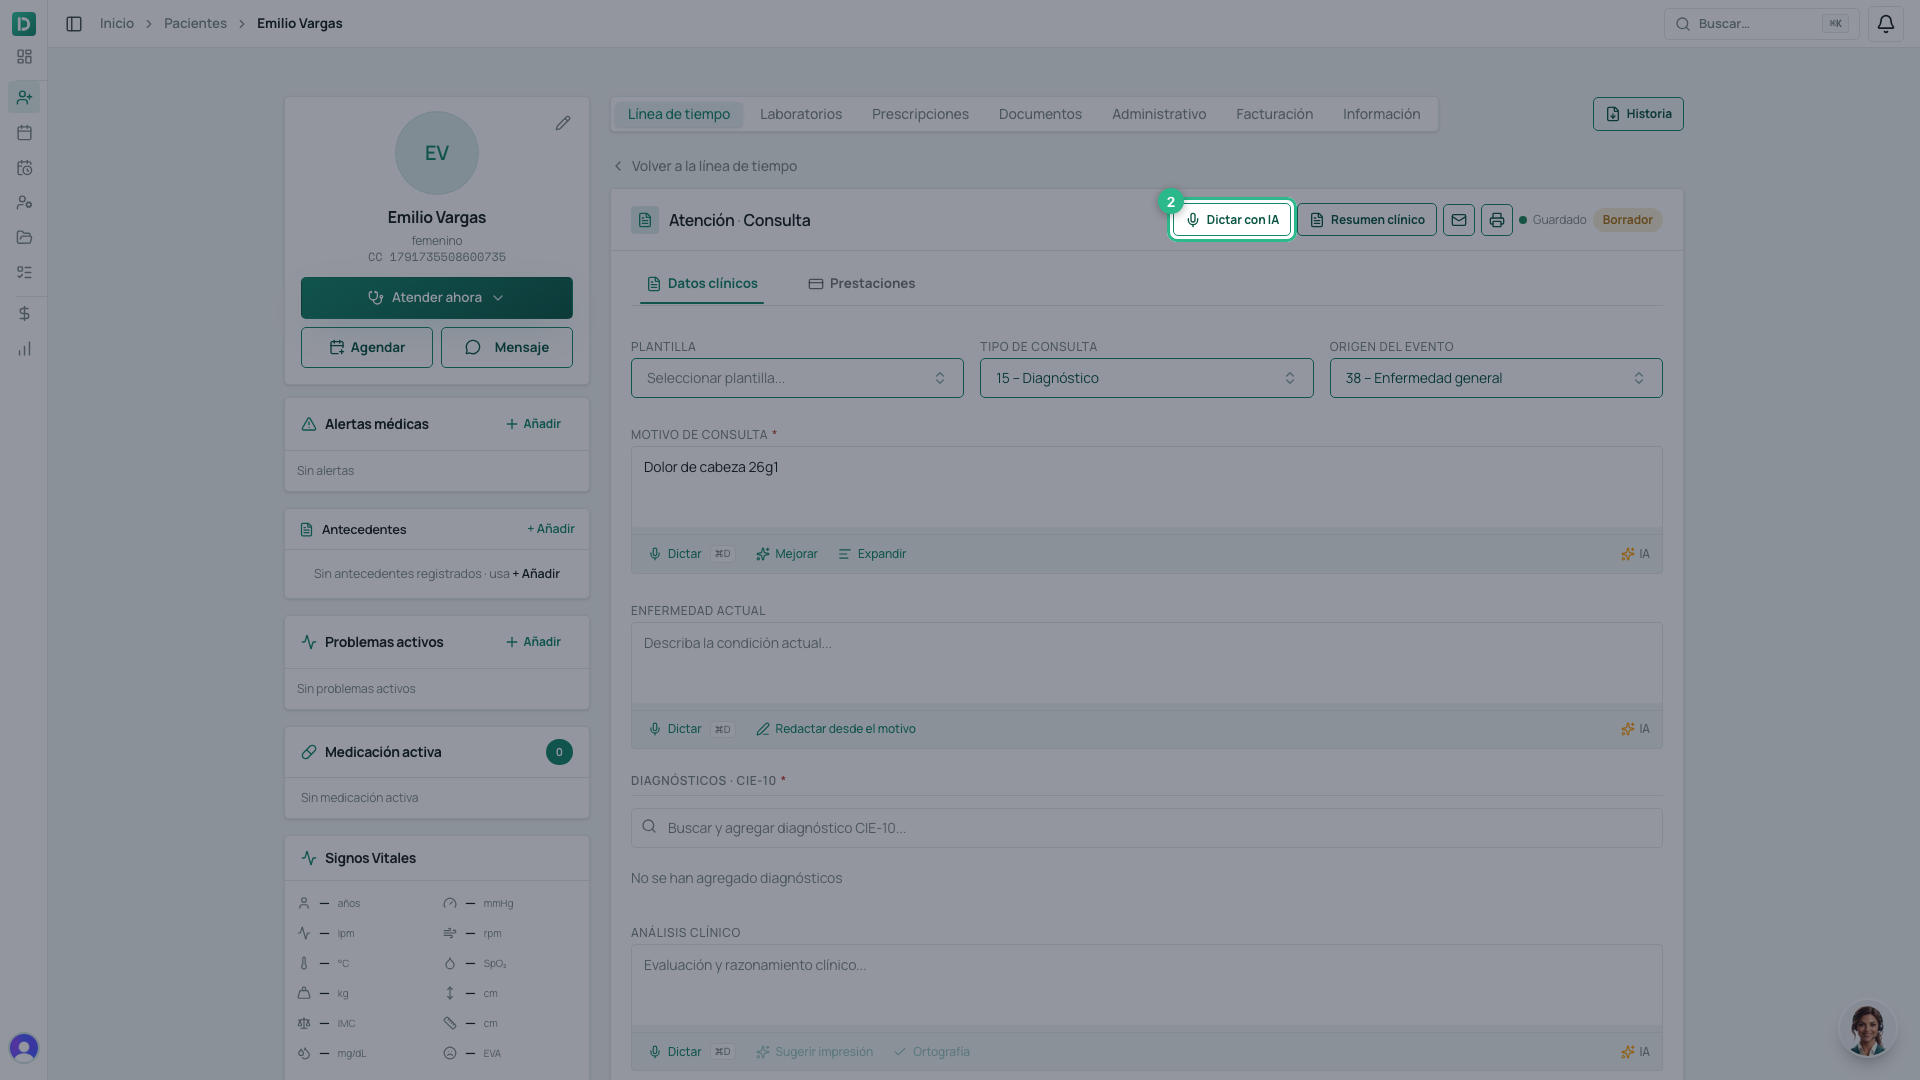Open the calendar icon in sidebar
1920x1080 pixels.
(24, 132)
